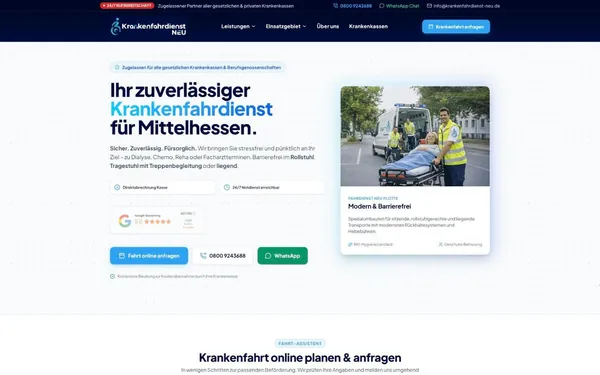The height and width of the screenshot is (375, 600).
Task: Click the Google G logo in rating card
Action: point(125,221)
